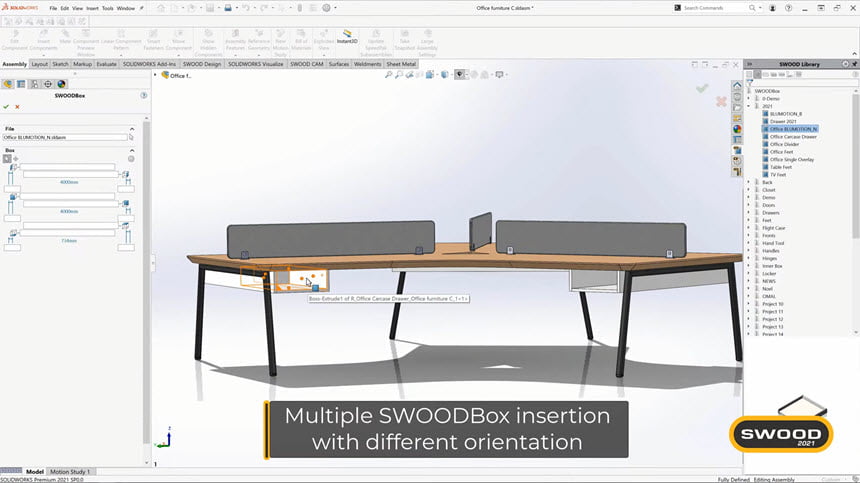Collapse the File section
This screenshot has height=483, width=860.
[132, 128]
